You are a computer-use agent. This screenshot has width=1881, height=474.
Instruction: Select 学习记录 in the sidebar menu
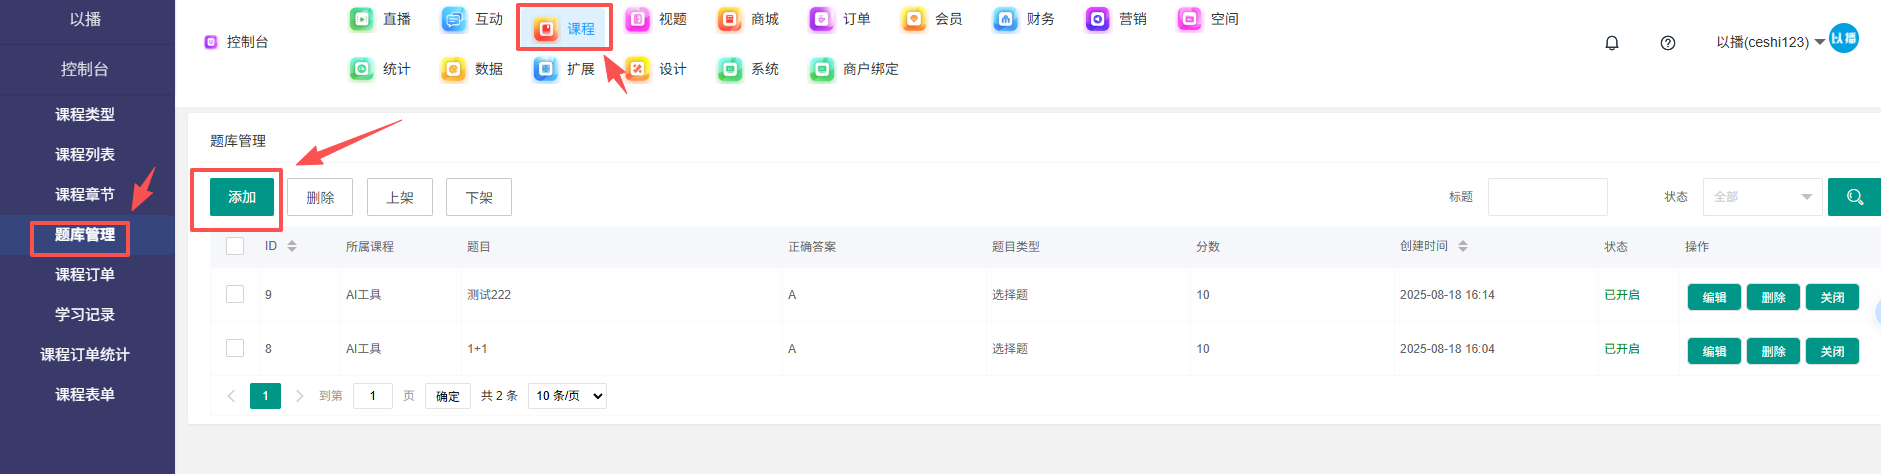point(85,314)
